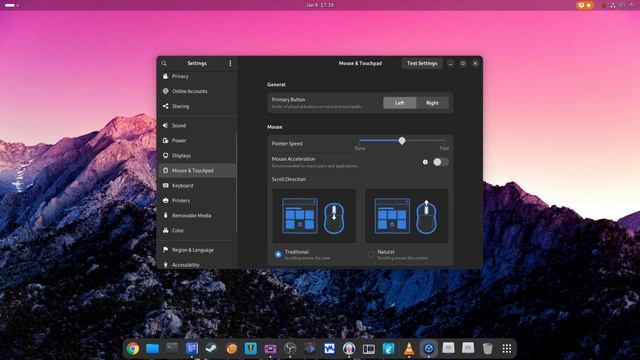Open Sound settings in the sidebar

[197, 125]
